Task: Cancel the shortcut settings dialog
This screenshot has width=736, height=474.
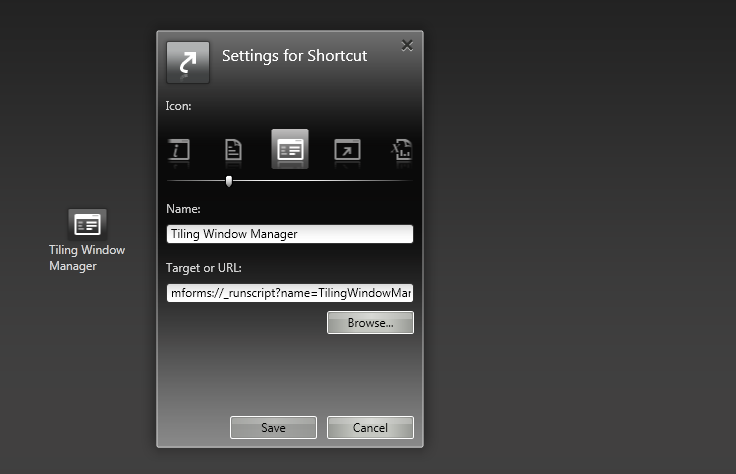Action: point(370,428)
